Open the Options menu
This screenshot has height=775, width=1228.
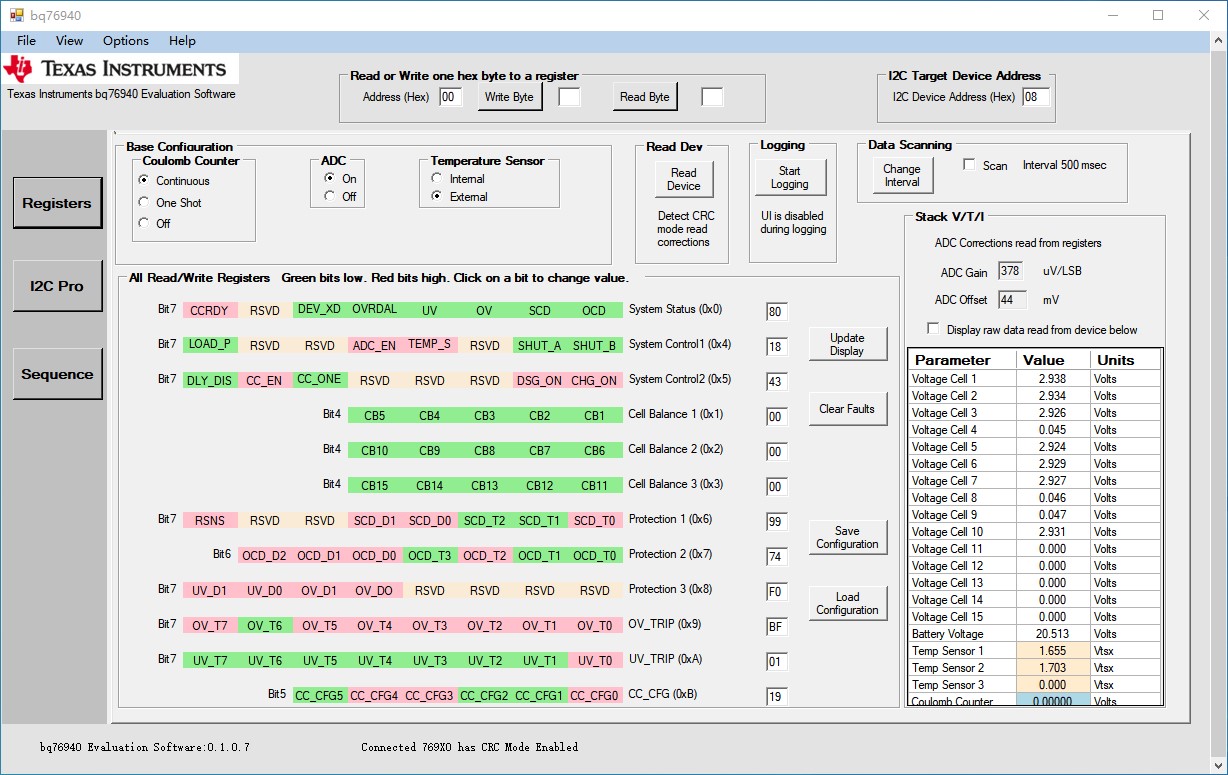click(x=126, y=41)
